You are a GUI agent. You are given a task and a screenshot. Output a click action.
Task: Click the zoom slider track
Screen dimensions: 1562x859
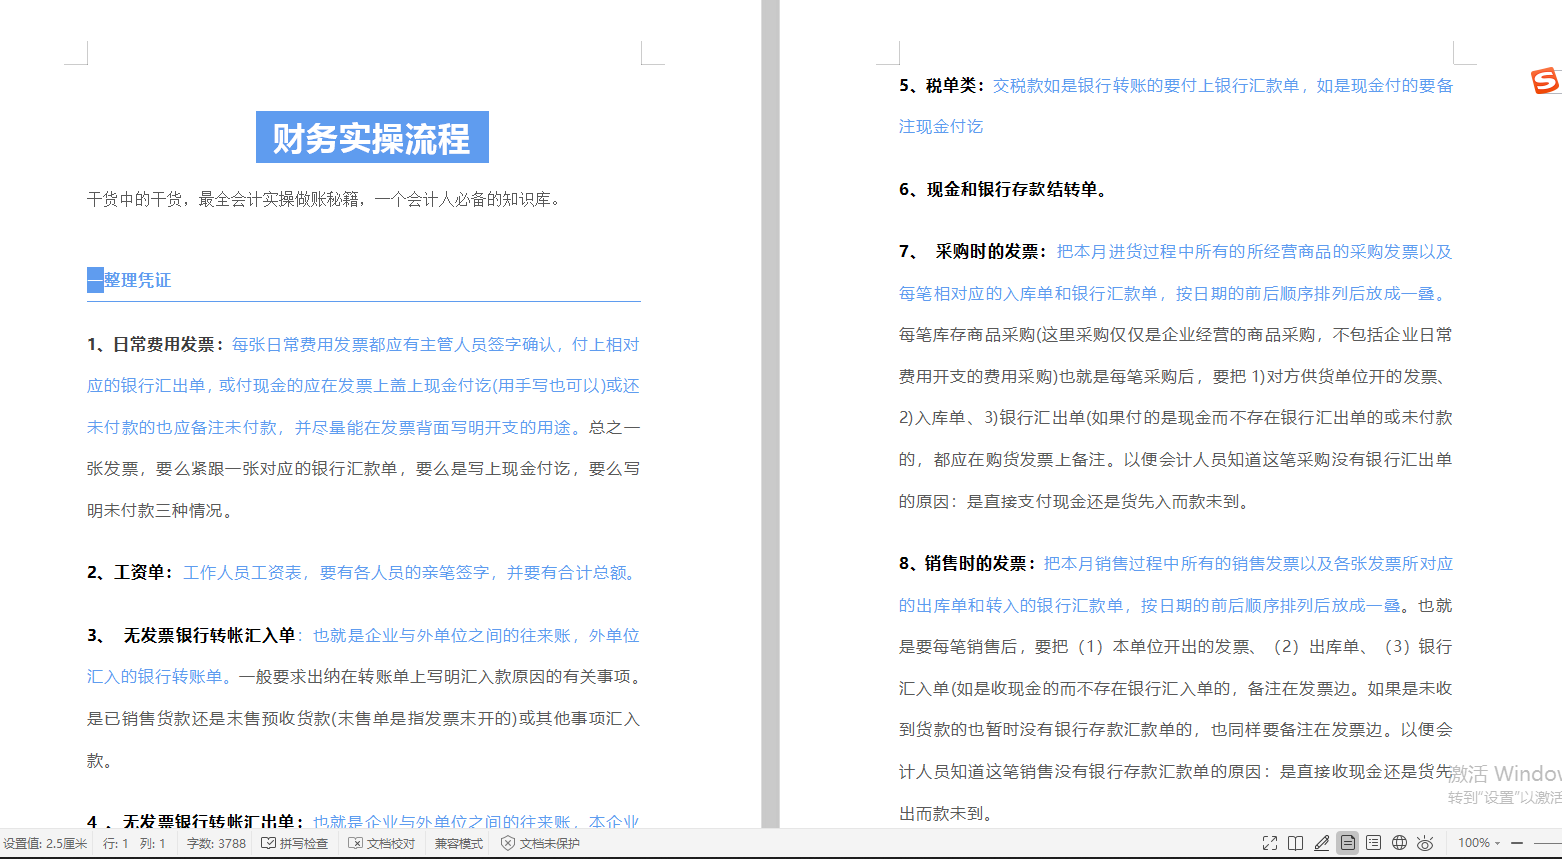(x=1548, y=843)
